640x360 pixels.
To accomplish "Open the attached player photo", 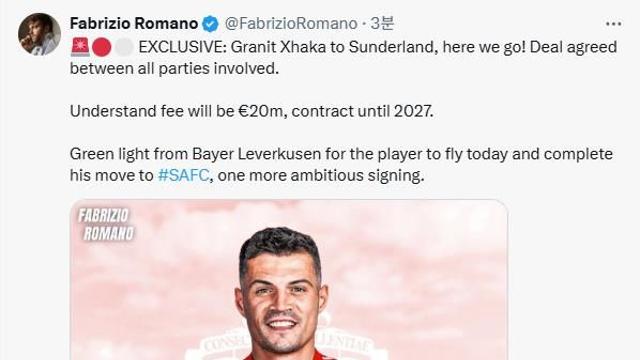I will pos(289,280).
